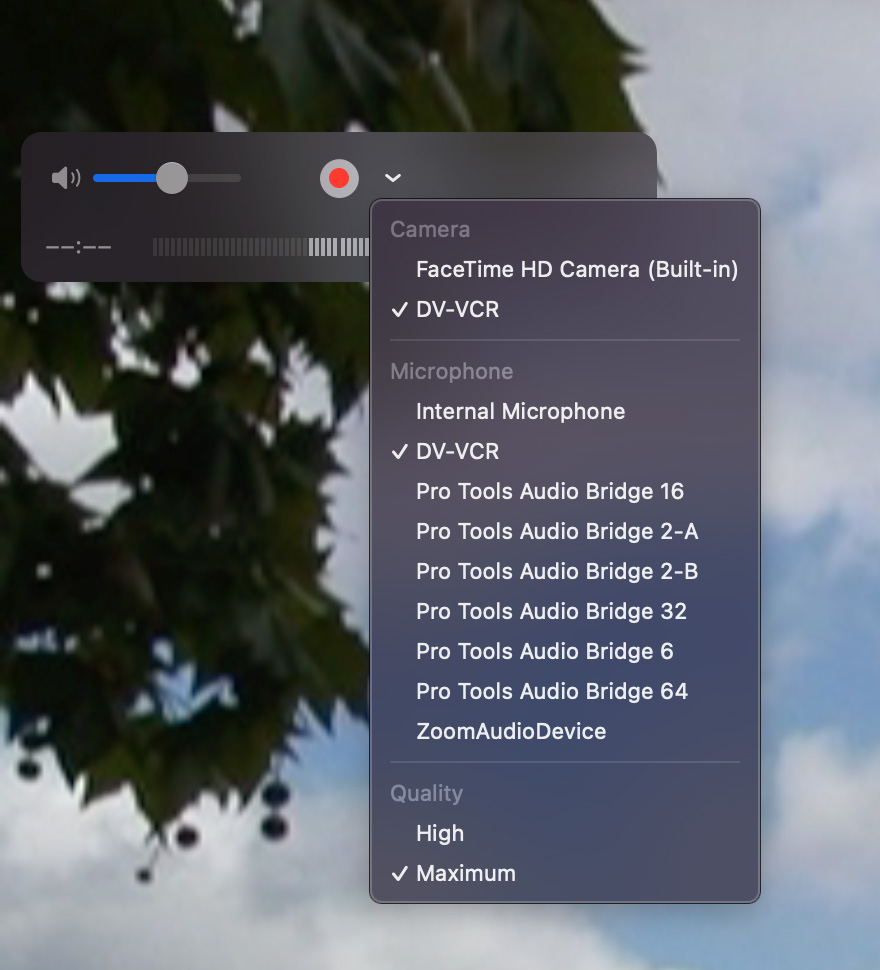Click the speaker volume icon

click(65, 178)
